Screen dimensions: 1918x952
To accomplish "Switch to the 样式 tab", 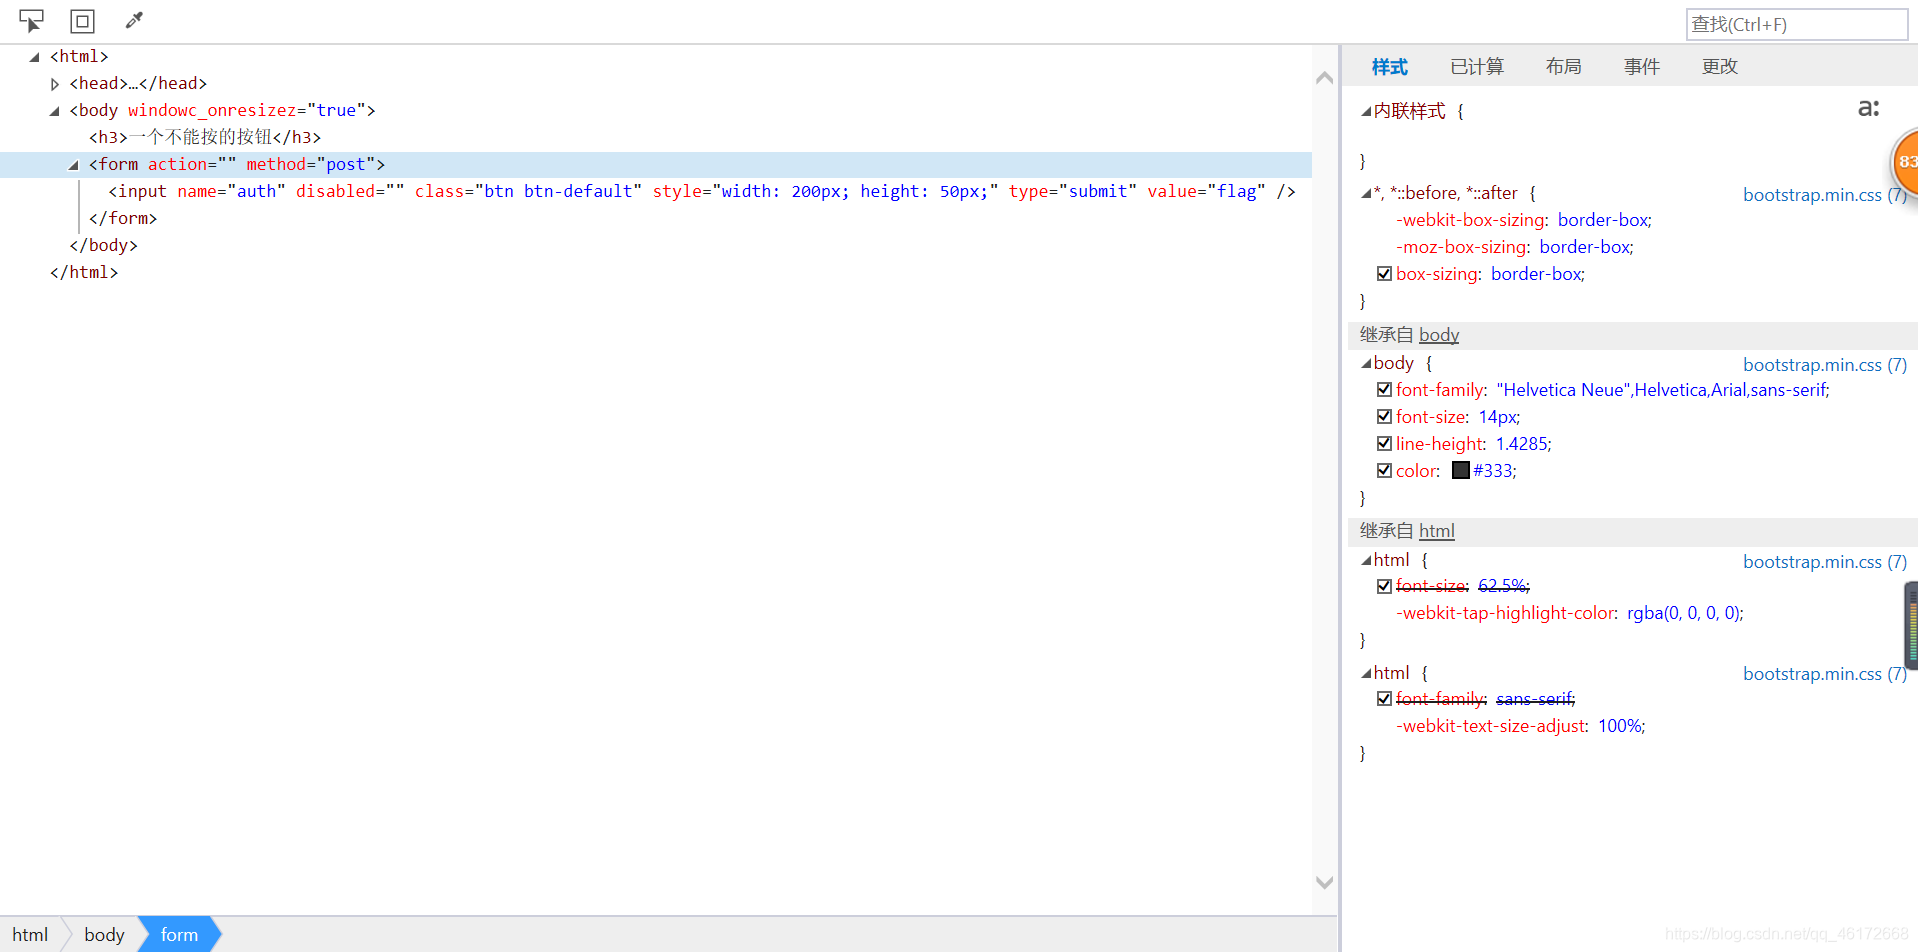I will point(1389,67).
